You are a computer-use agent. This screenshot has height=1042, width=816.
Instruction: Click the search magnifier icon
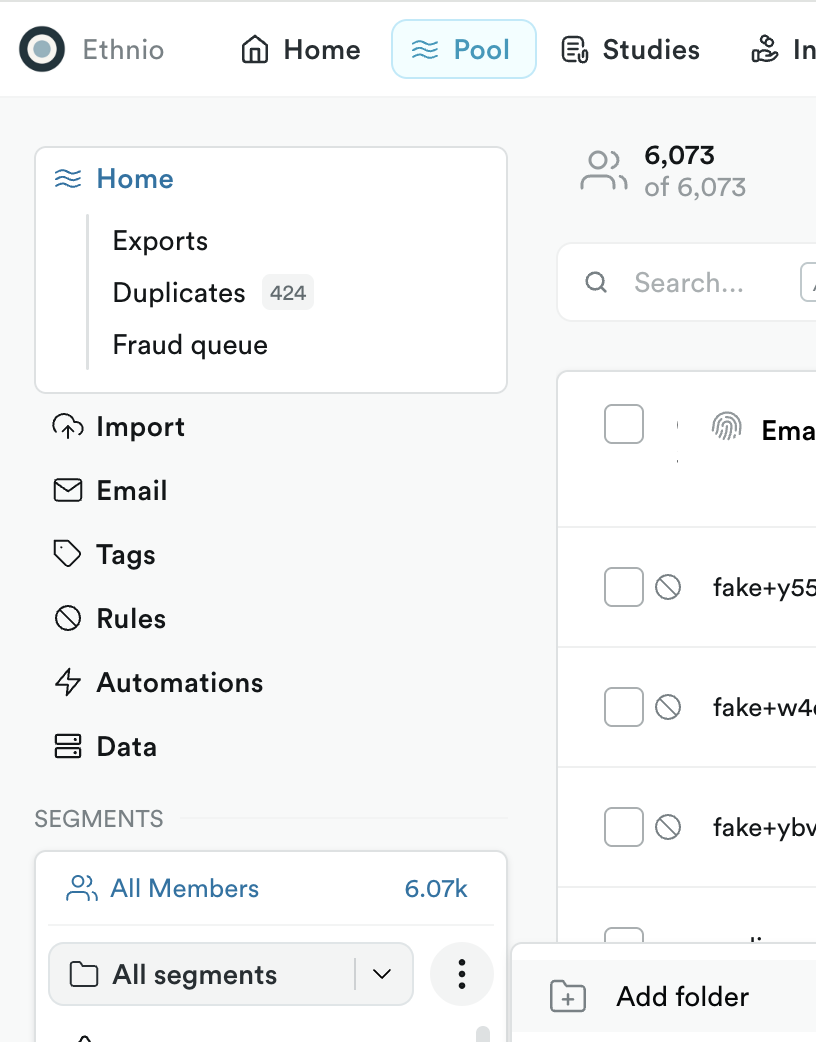[x=596, y=282]
